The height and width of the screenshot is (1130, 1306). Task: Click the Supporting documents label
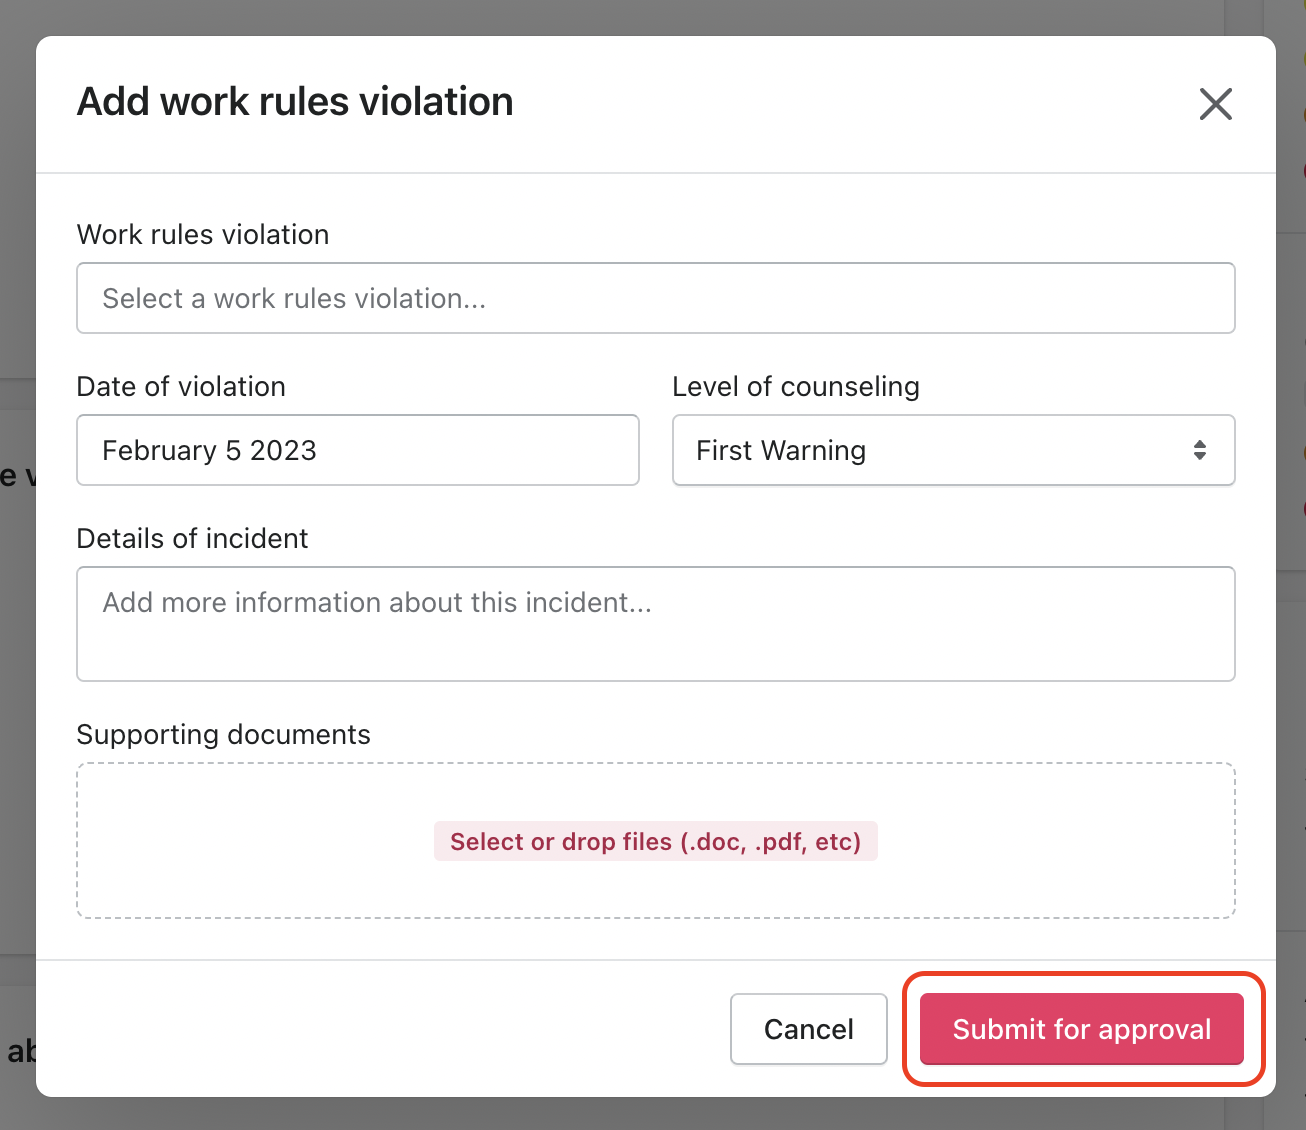point(223,734)
